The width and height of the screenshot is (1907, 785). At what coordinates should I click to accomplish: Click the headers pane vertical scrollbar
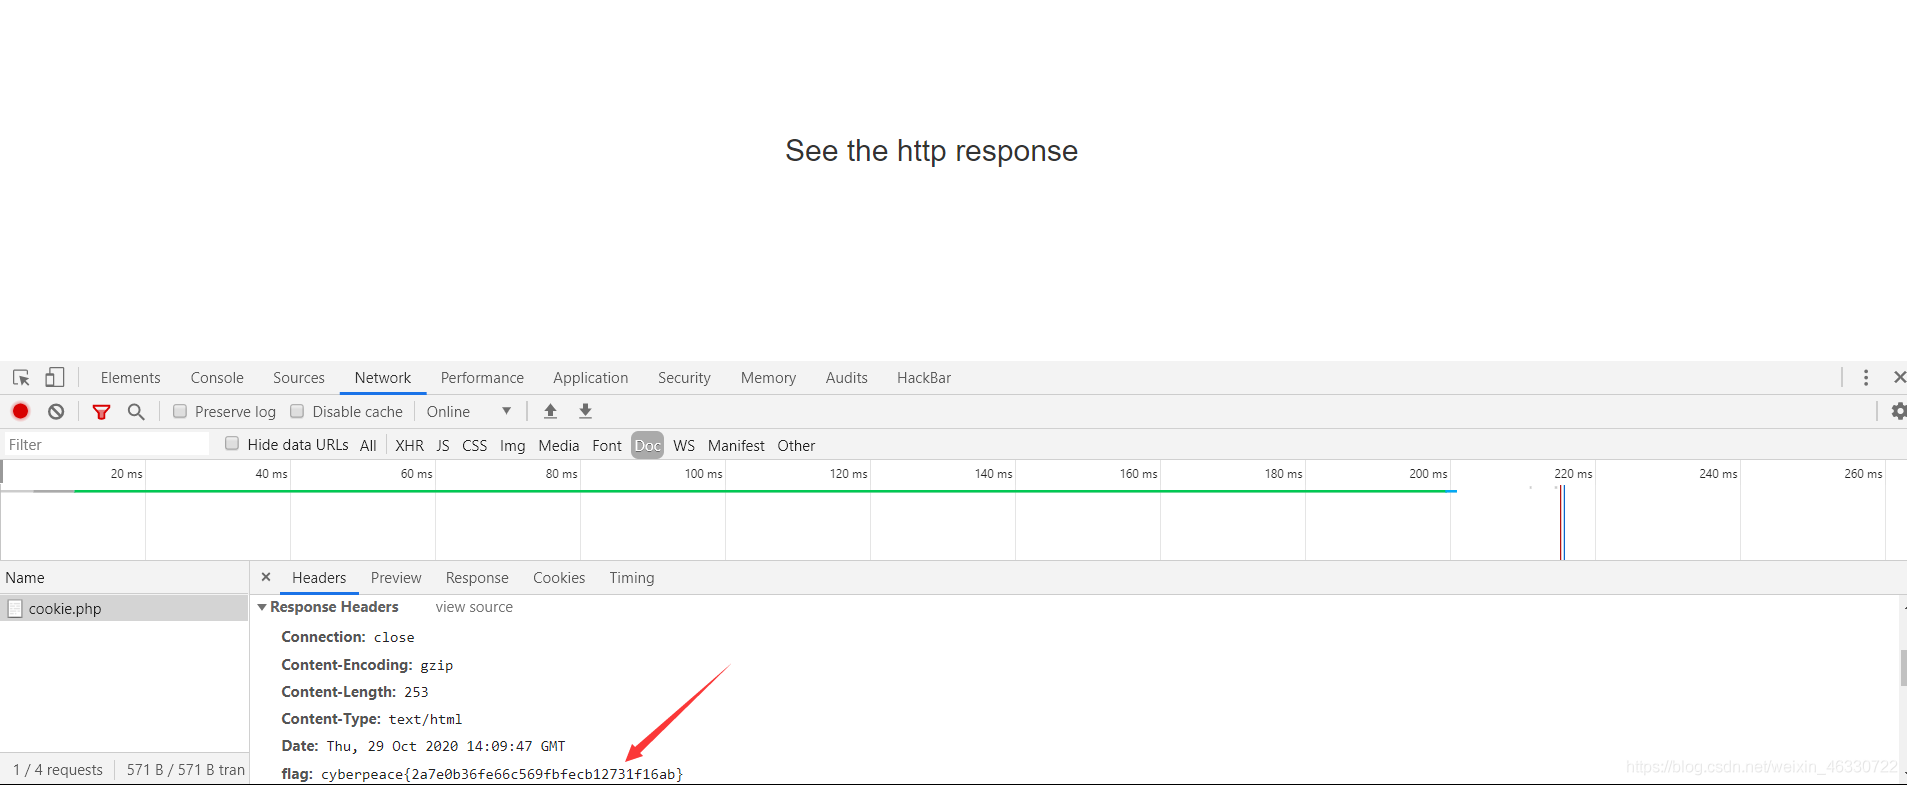tap(1903, 668)
